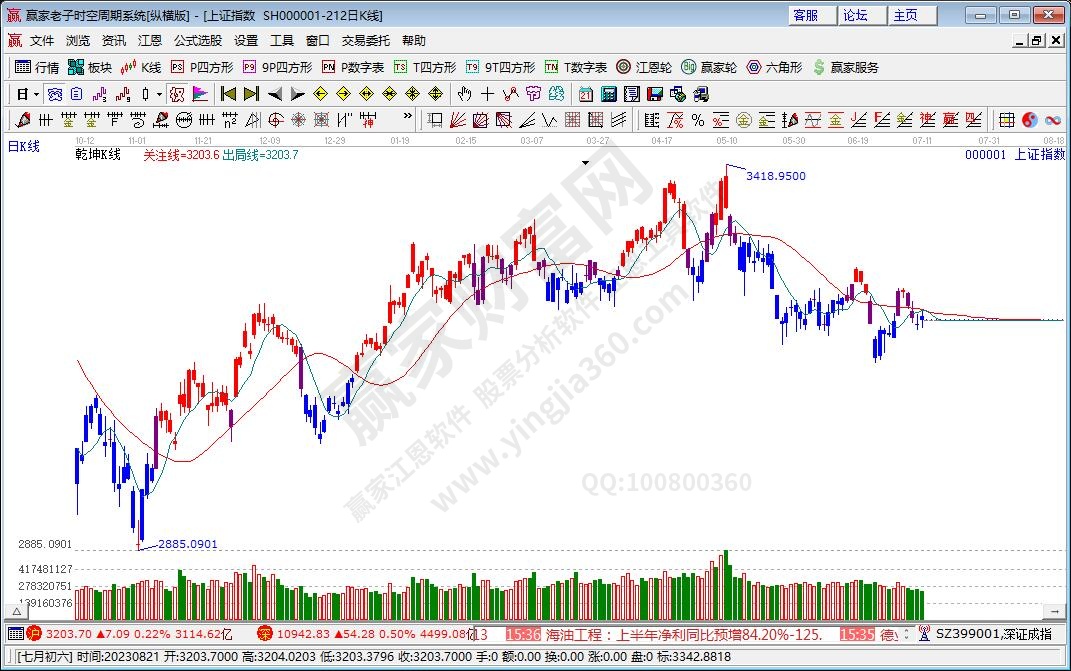Open the candlestick style dropdown arrow

point(159,94)
